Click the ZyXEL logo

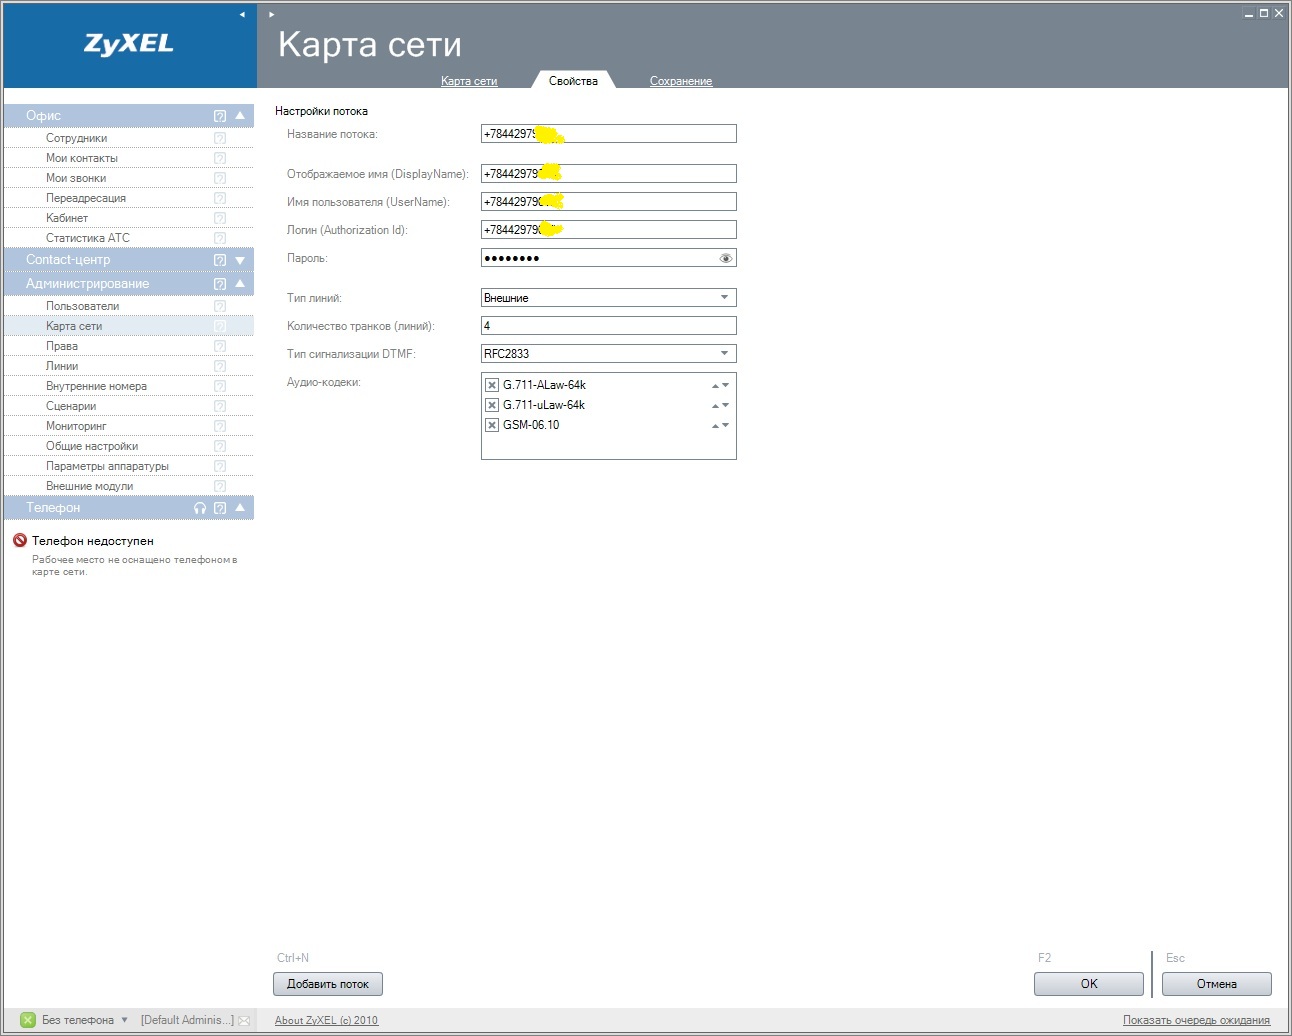coord(129,44)
